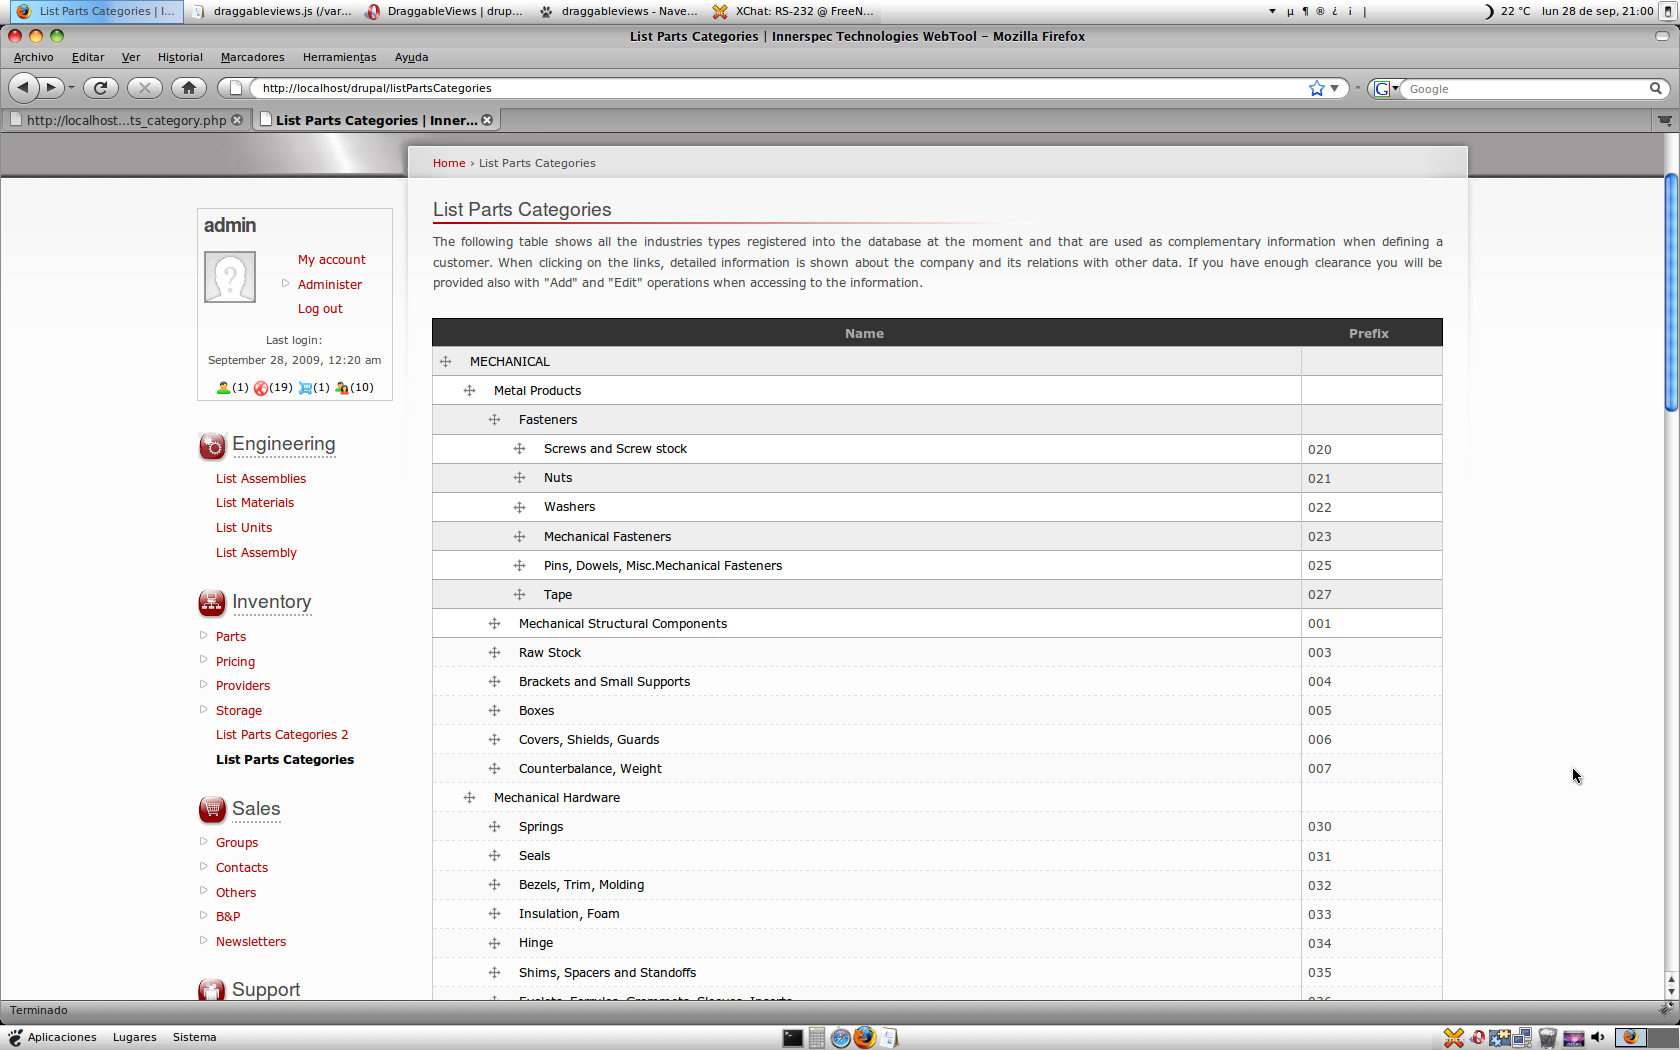Open the List Materials link
This screenshot has height=1050, width=1680.
255,503
